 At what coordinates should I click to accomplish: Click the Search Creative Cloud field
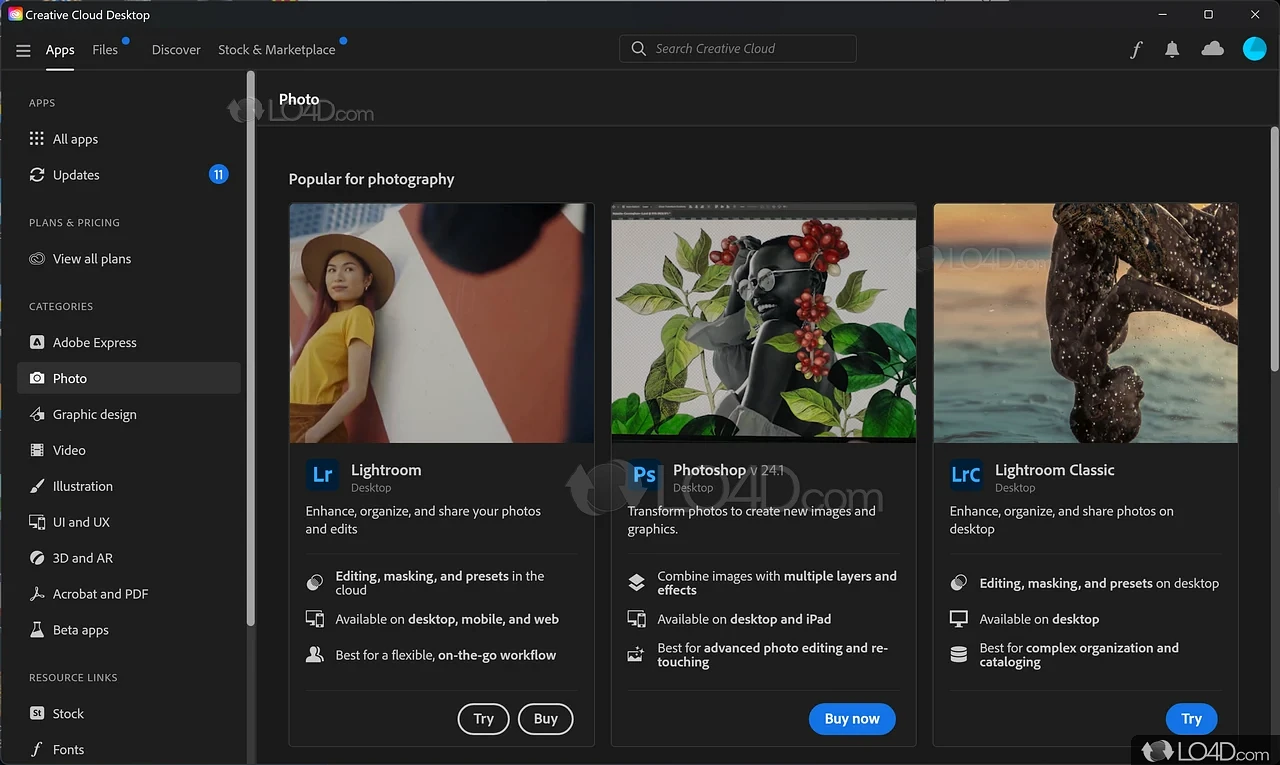click(738, 49)
